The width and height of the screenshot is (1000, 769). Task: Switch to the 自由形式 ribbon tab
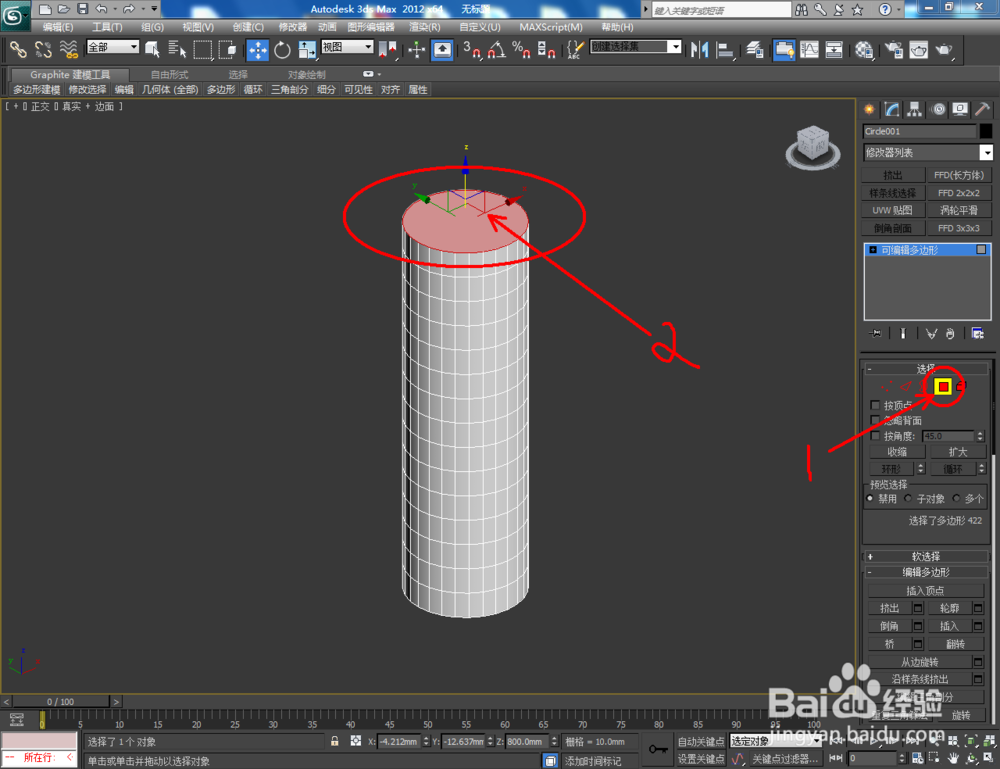click(x=169, y=75)
